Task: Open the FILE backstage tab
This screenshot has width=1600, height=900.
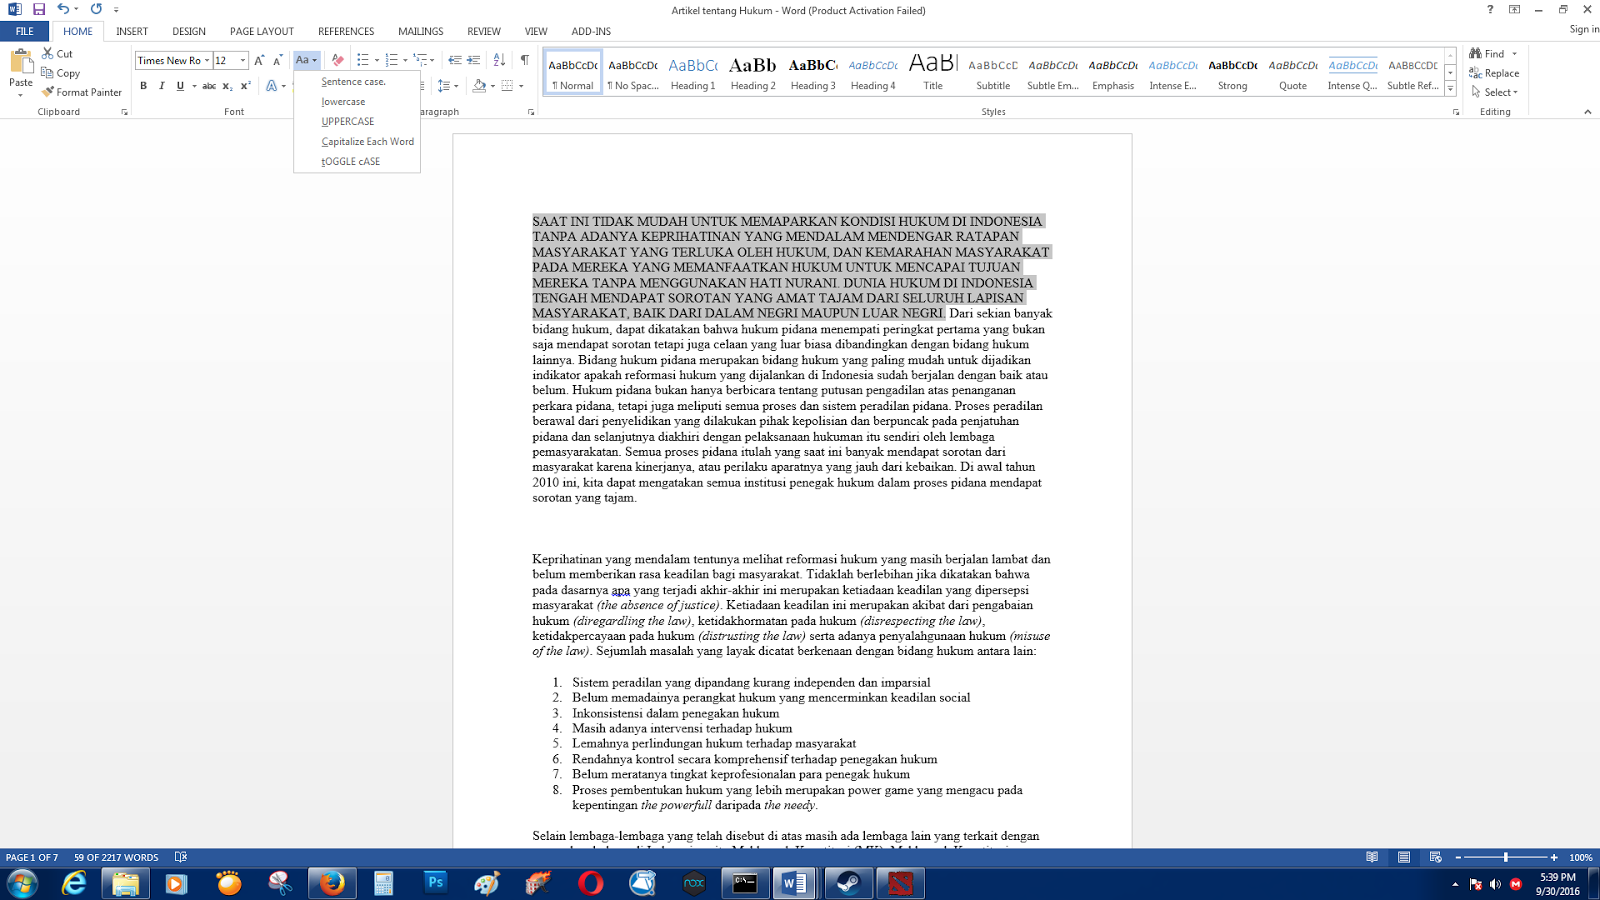Action: (x=24, y=31)
